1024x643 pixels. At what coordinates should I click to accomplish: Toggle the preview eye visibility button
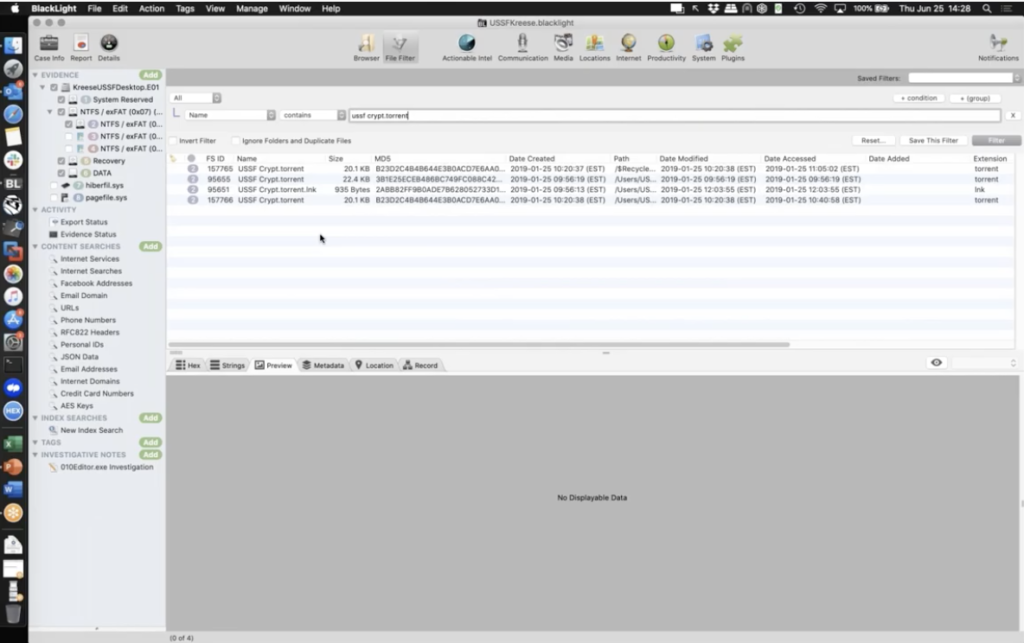coord(936,363)
